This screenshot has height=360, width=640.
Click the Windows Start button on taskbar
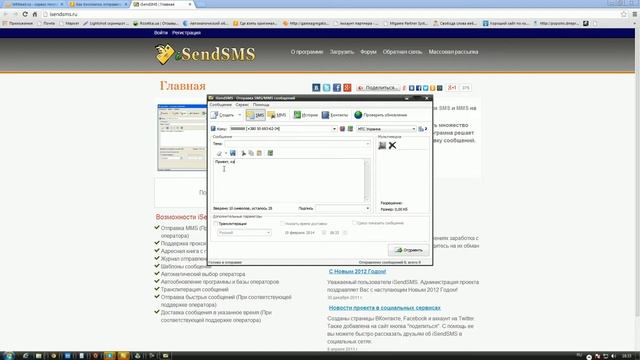tap(8, 356)
